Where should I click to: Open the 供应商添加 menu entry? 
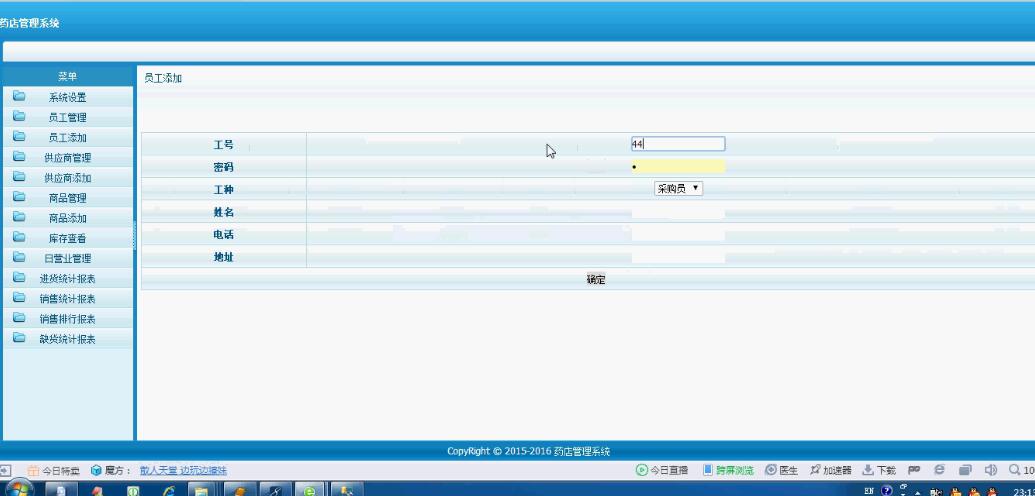pos(67,178)
